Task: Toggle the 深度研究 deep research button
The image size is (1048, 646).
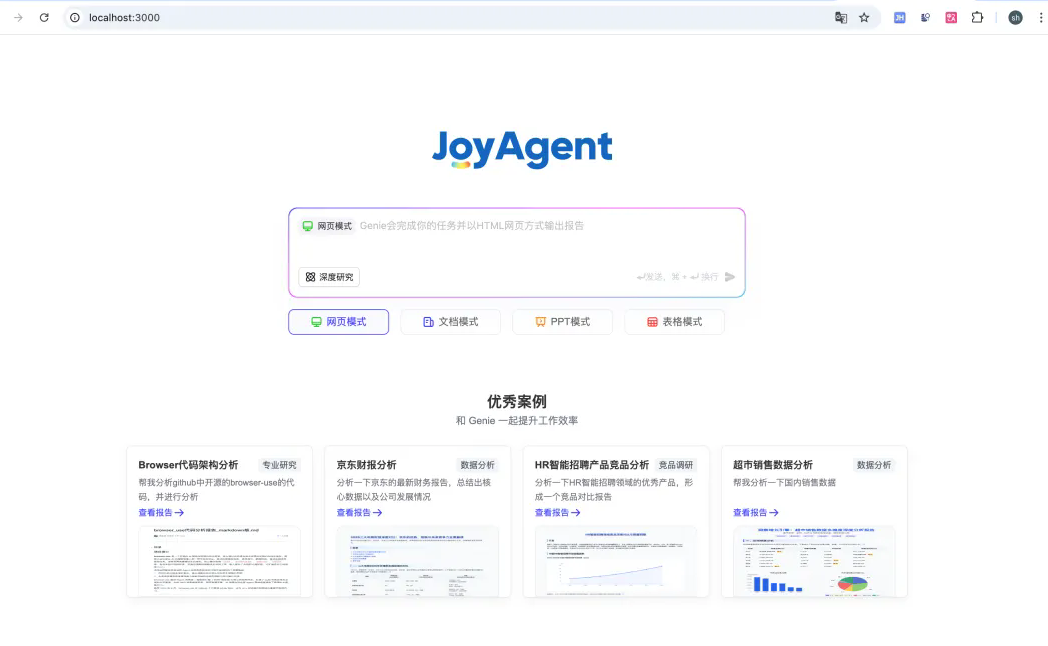Action: (x=329, y=277)
